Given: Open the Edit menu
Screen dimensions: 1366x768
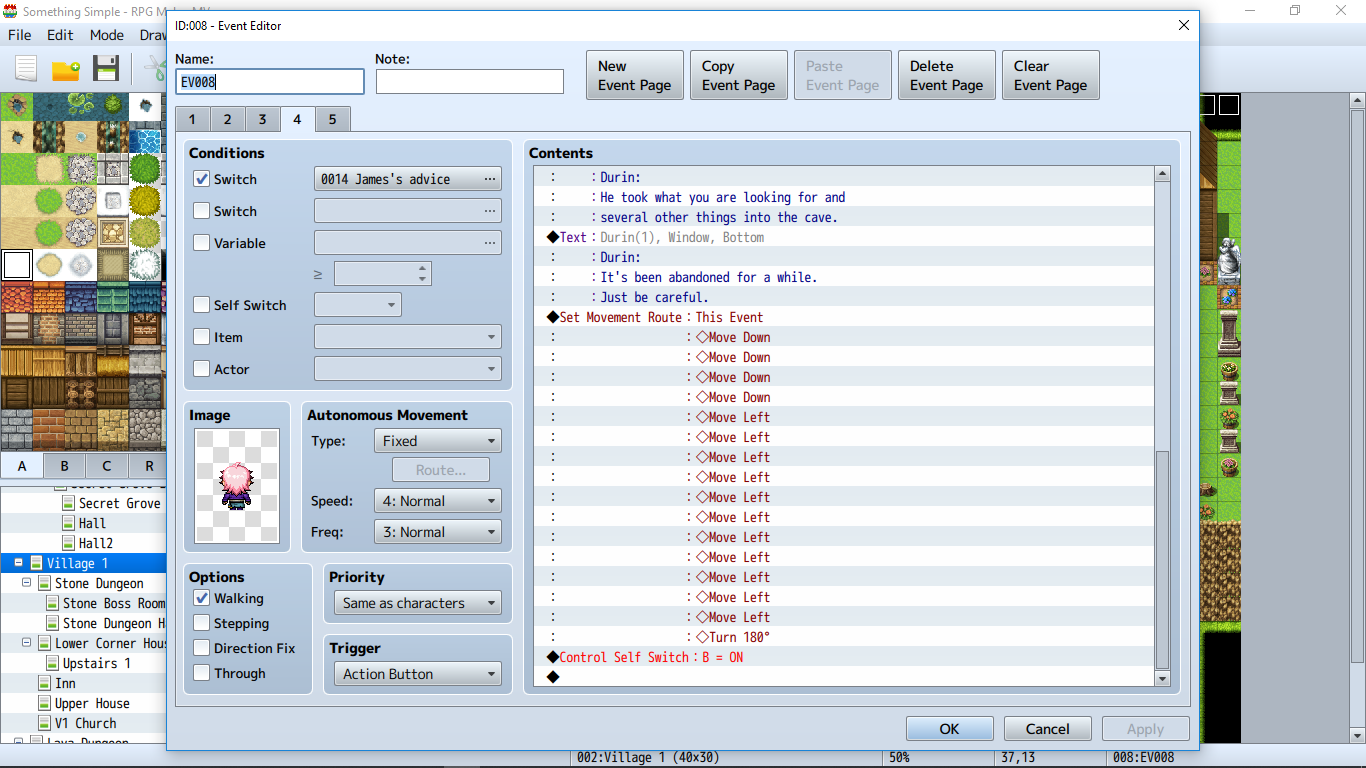Looking at the screenshot, I should 60,35.
